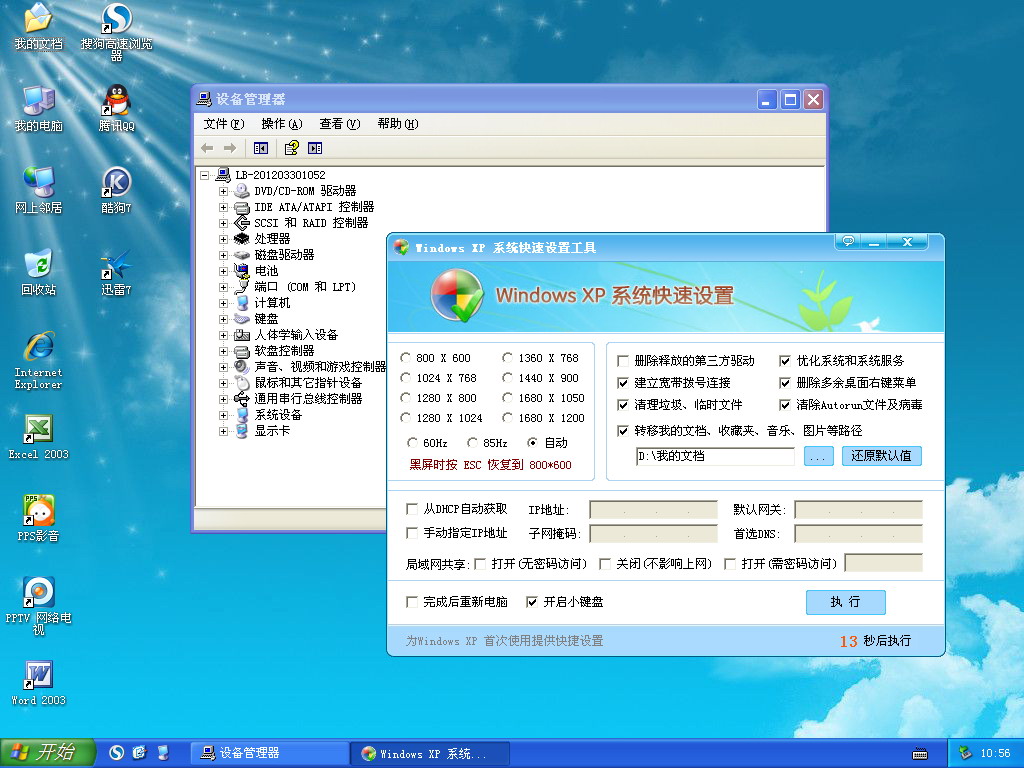Check 删除释放的第三方驱动 option

623,361
